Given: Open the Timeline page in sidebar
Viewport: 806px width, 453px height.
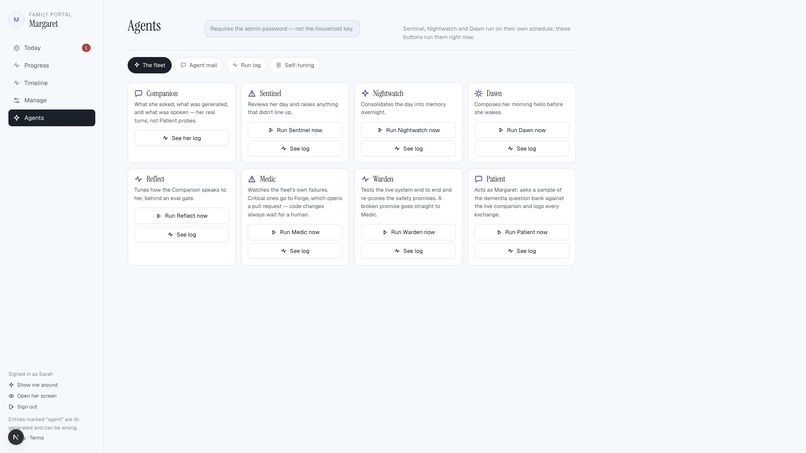Looking at the screenshot, I should [51, 83].
